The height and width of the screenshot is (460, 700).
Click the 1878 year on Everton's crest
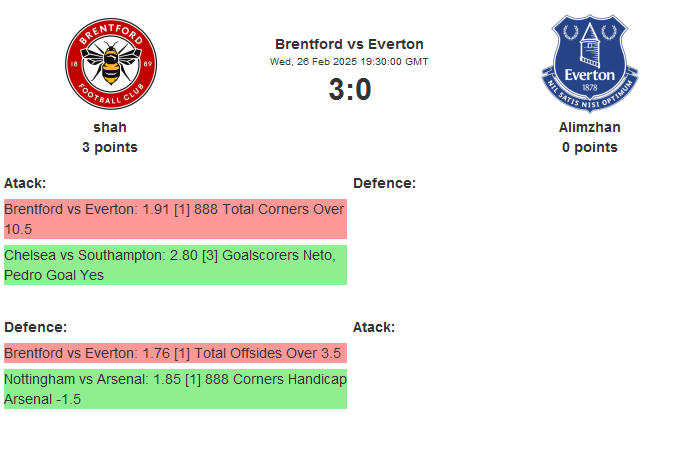click(590, 87)
